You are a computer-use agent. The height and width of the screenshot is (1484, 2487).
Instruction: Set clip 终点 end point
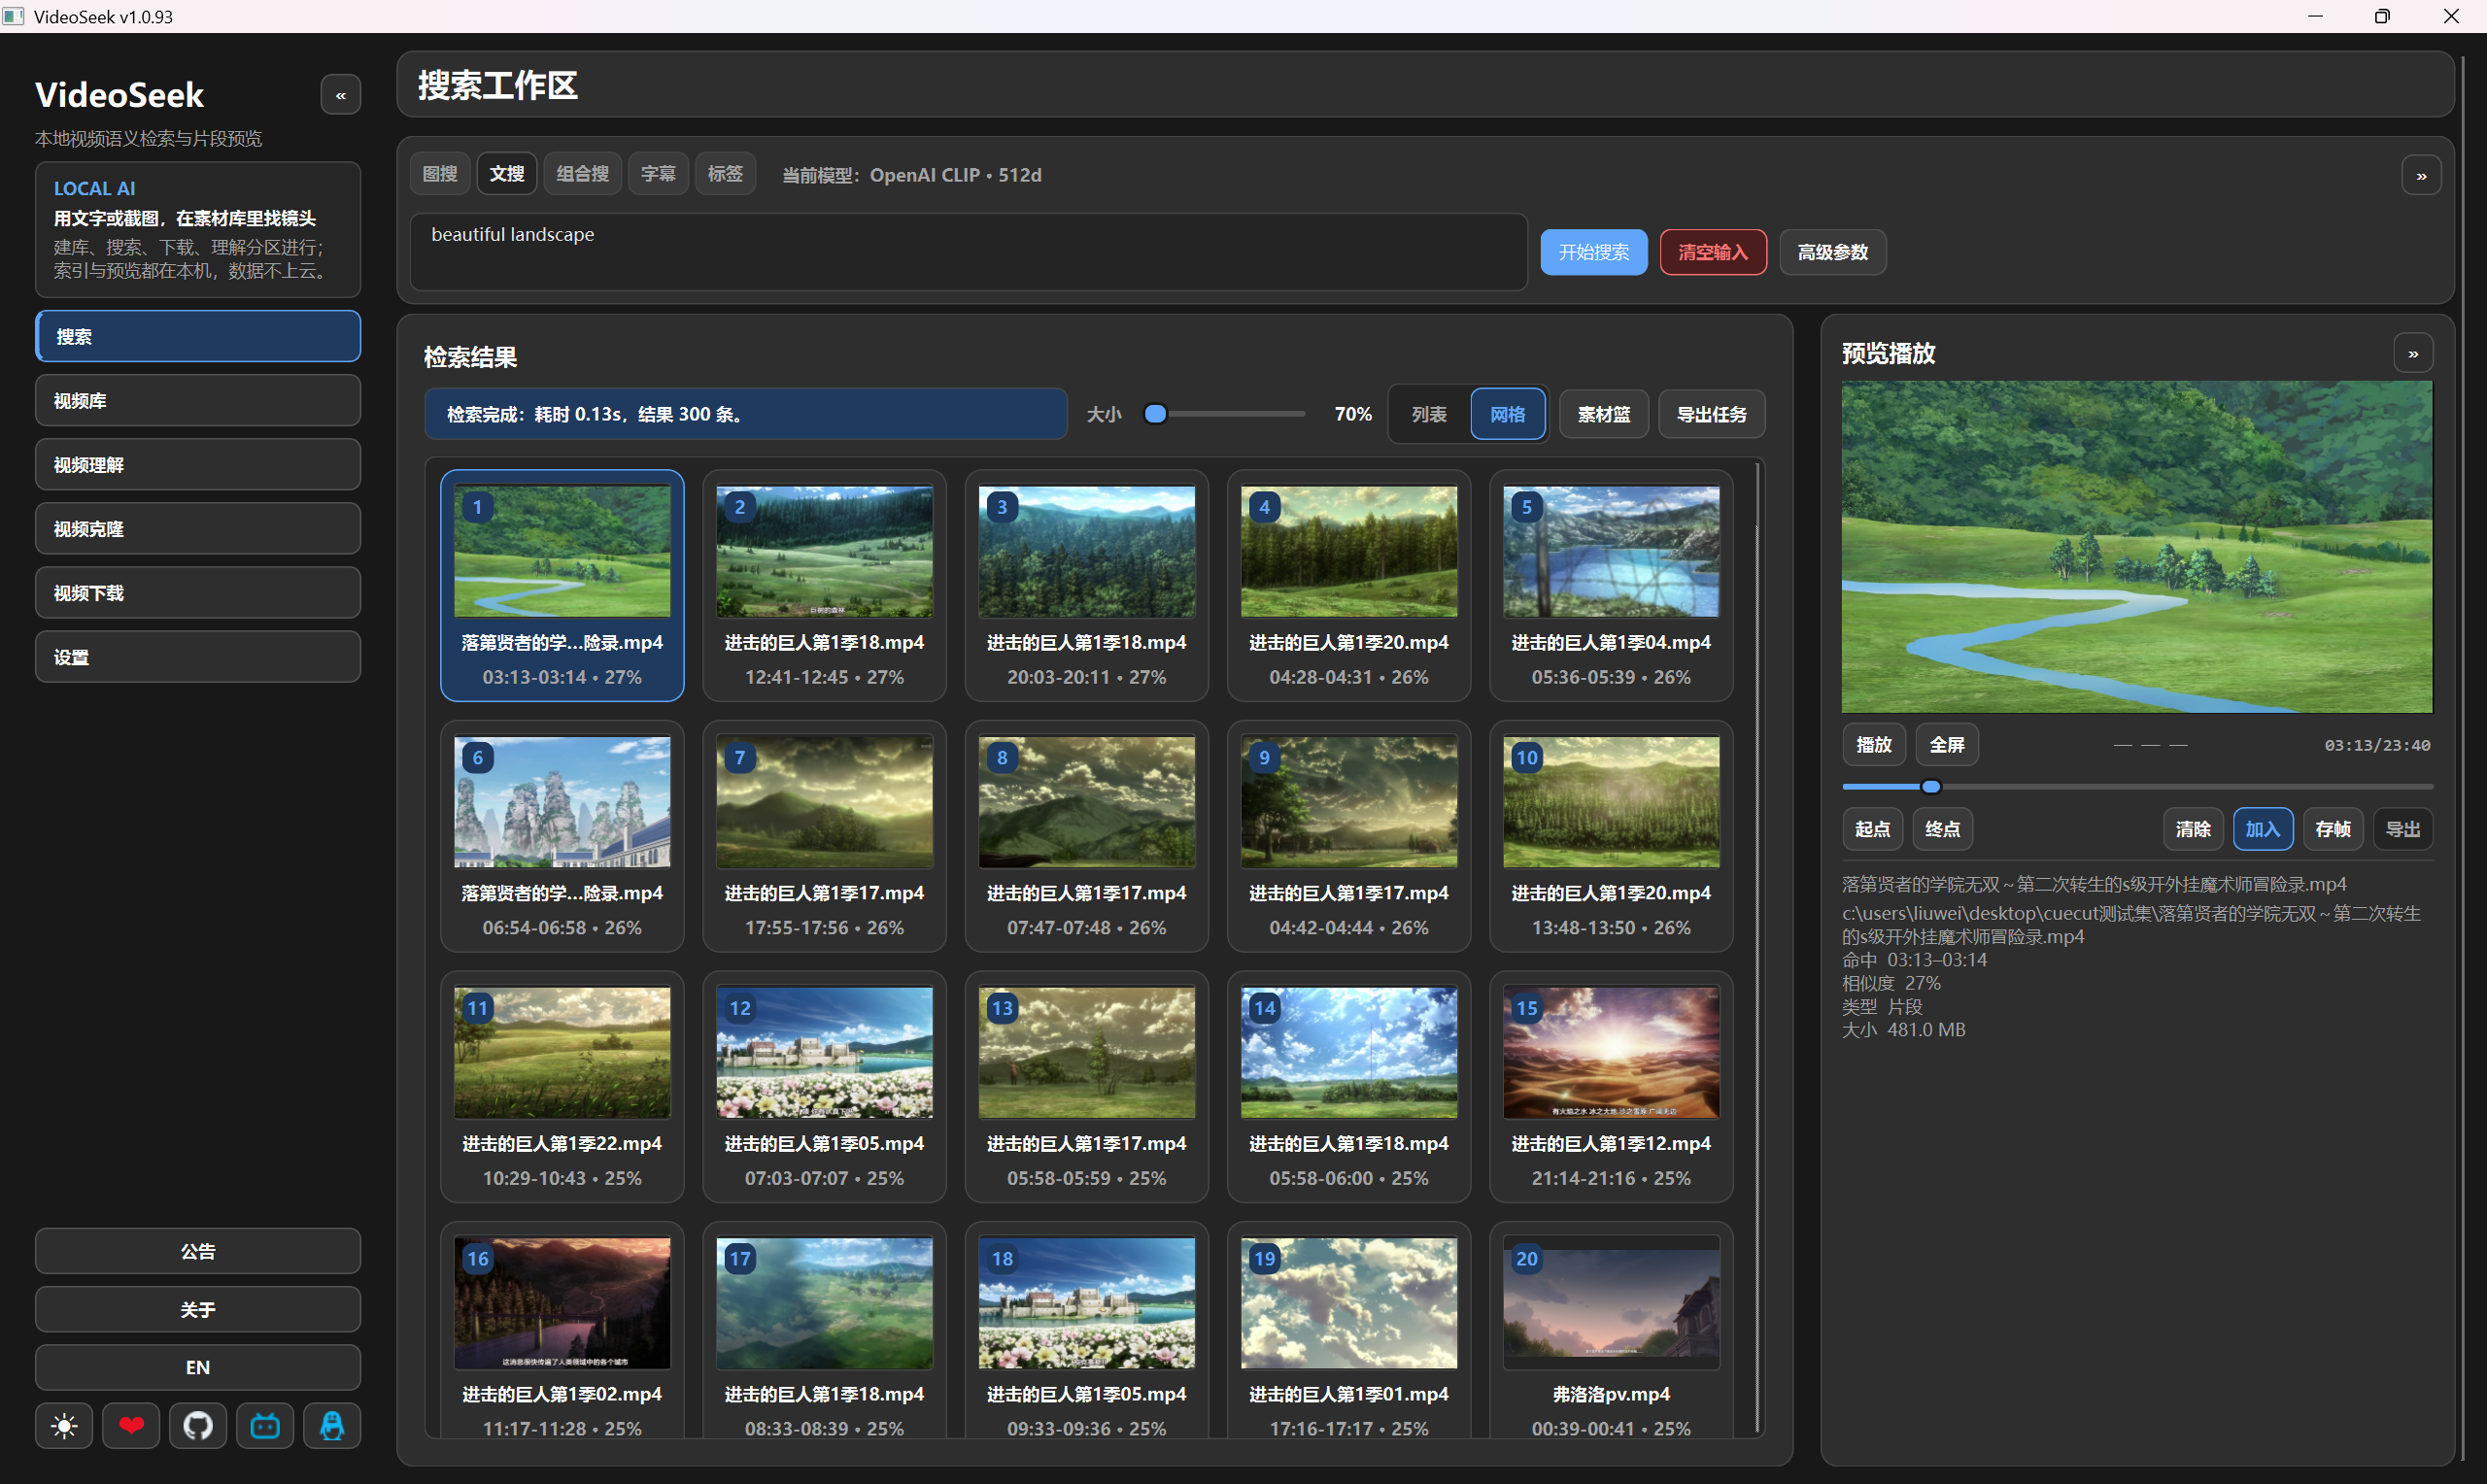(1942, 829)
